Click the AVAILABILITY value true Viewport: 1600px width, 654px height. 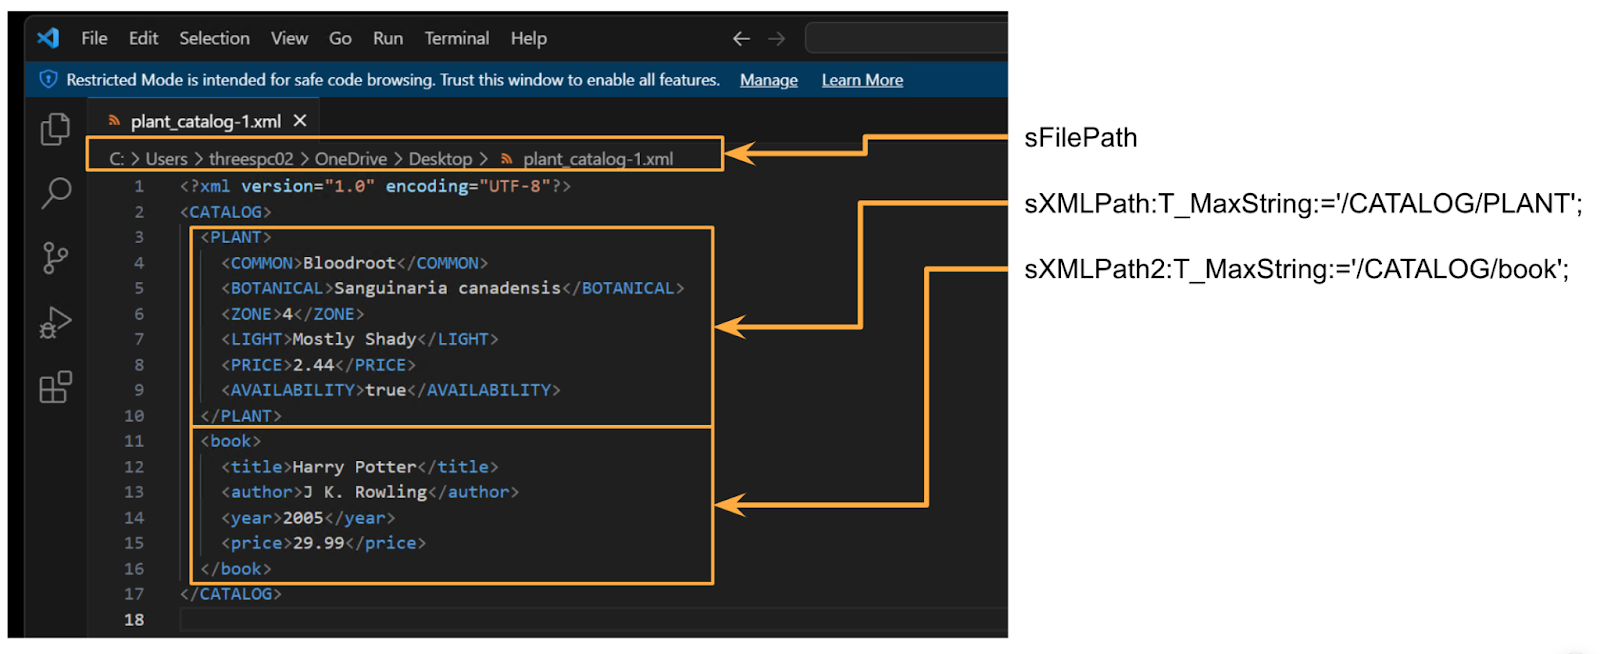pyautogui.click(x=386, y=390)
